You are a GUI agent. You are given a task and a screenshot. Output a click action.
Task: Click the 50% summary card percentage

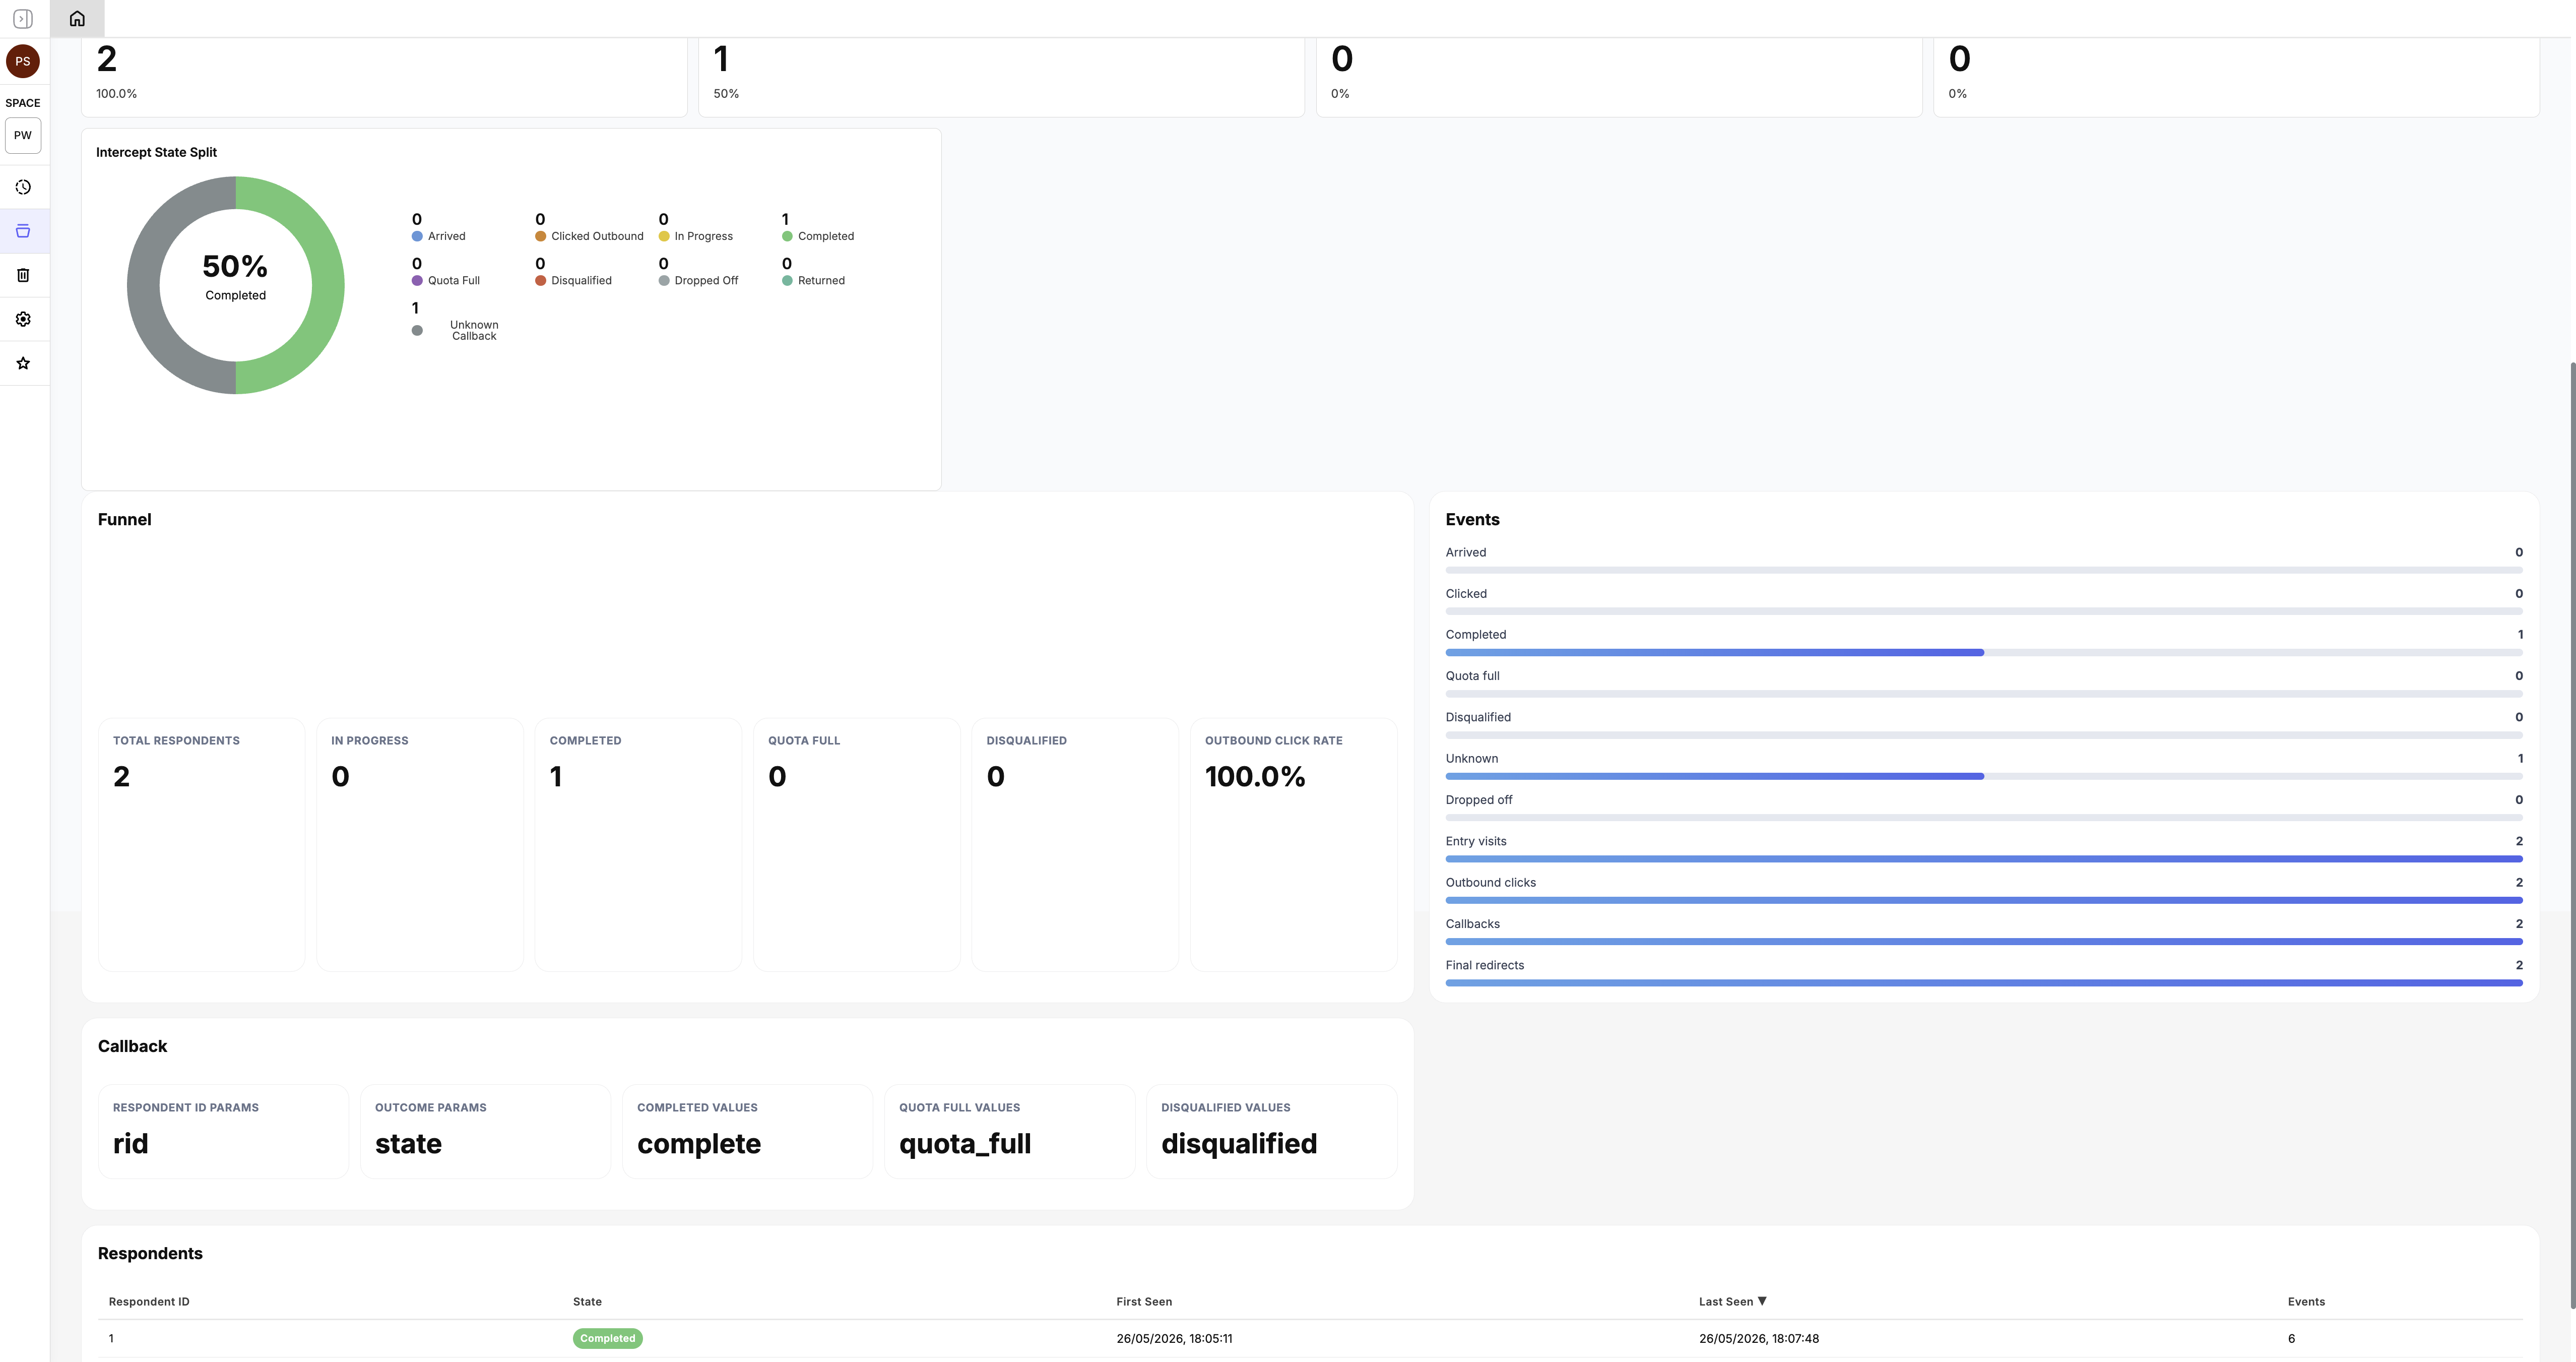pos(726,94)
